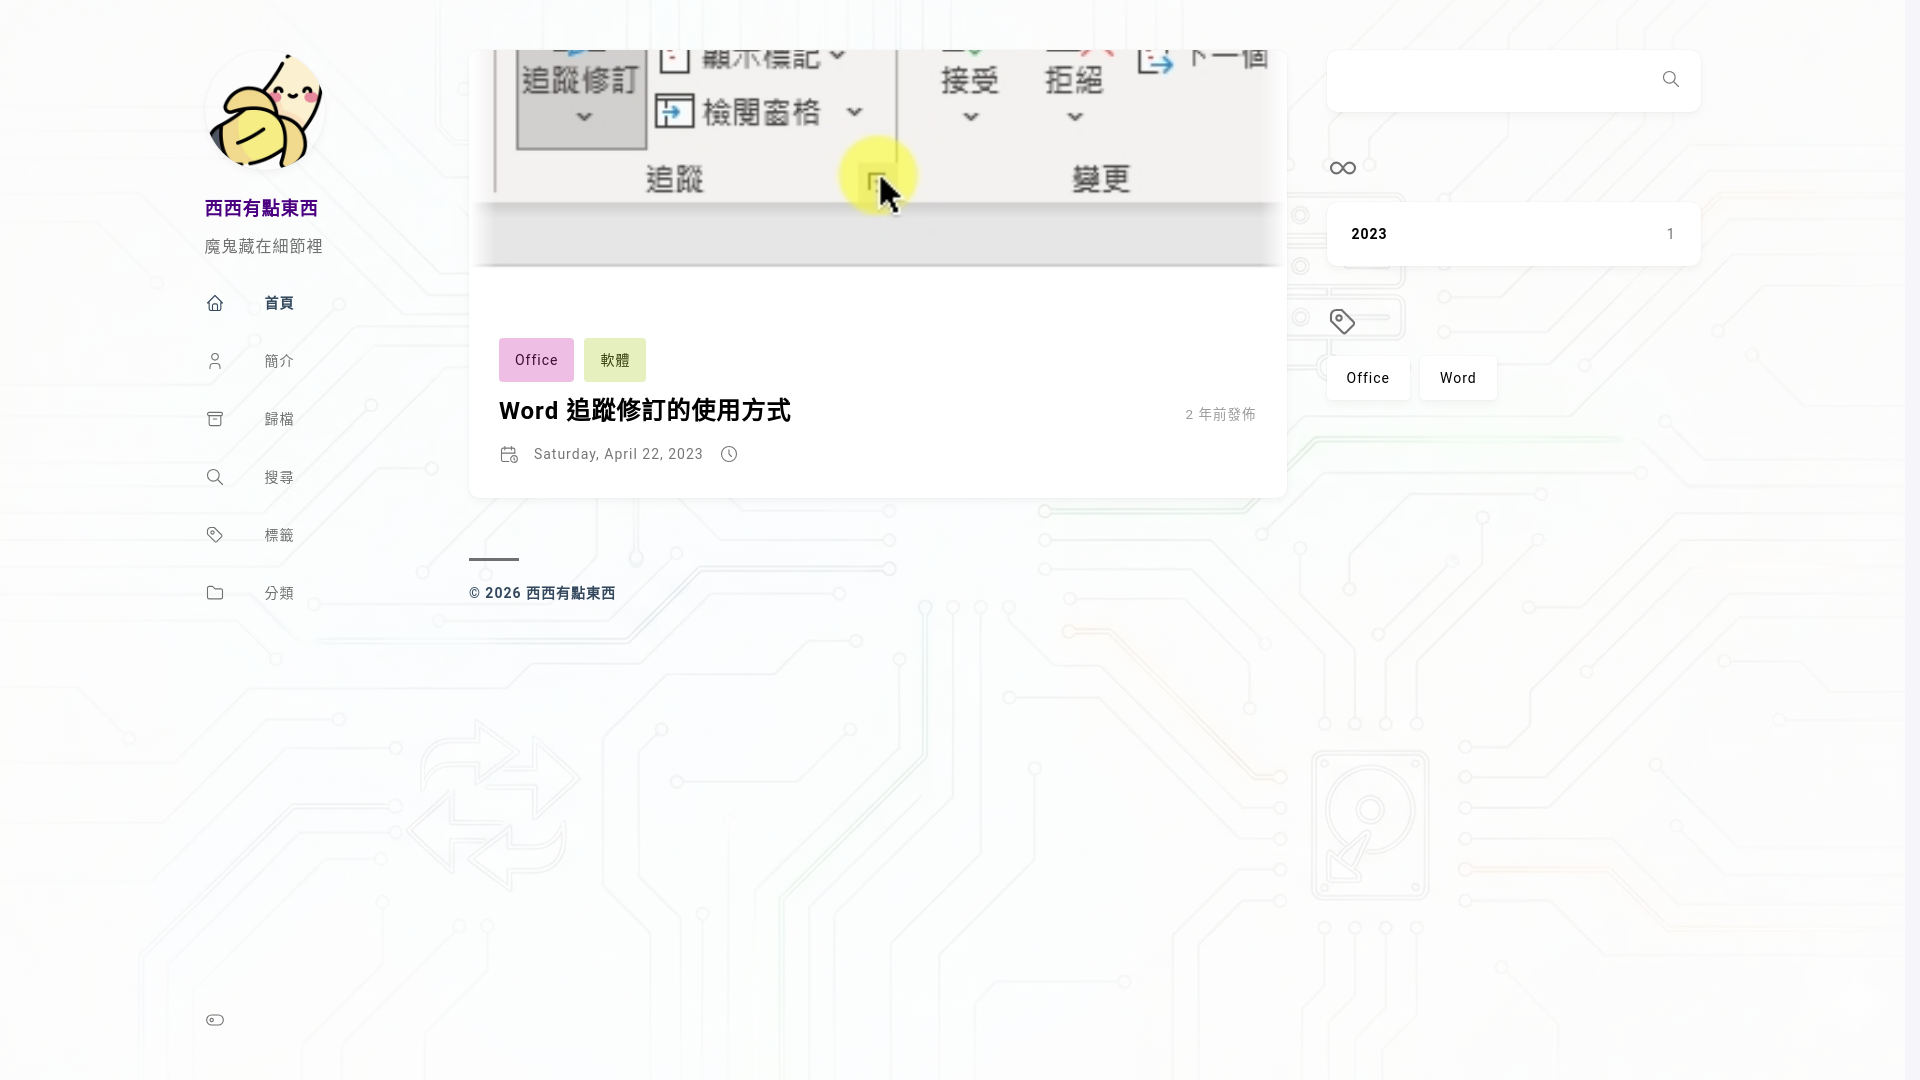Viewport: 1920px width, 1080px height.
Task: Click the date Saturday, April 22, 2023
Action: [618, 454]
